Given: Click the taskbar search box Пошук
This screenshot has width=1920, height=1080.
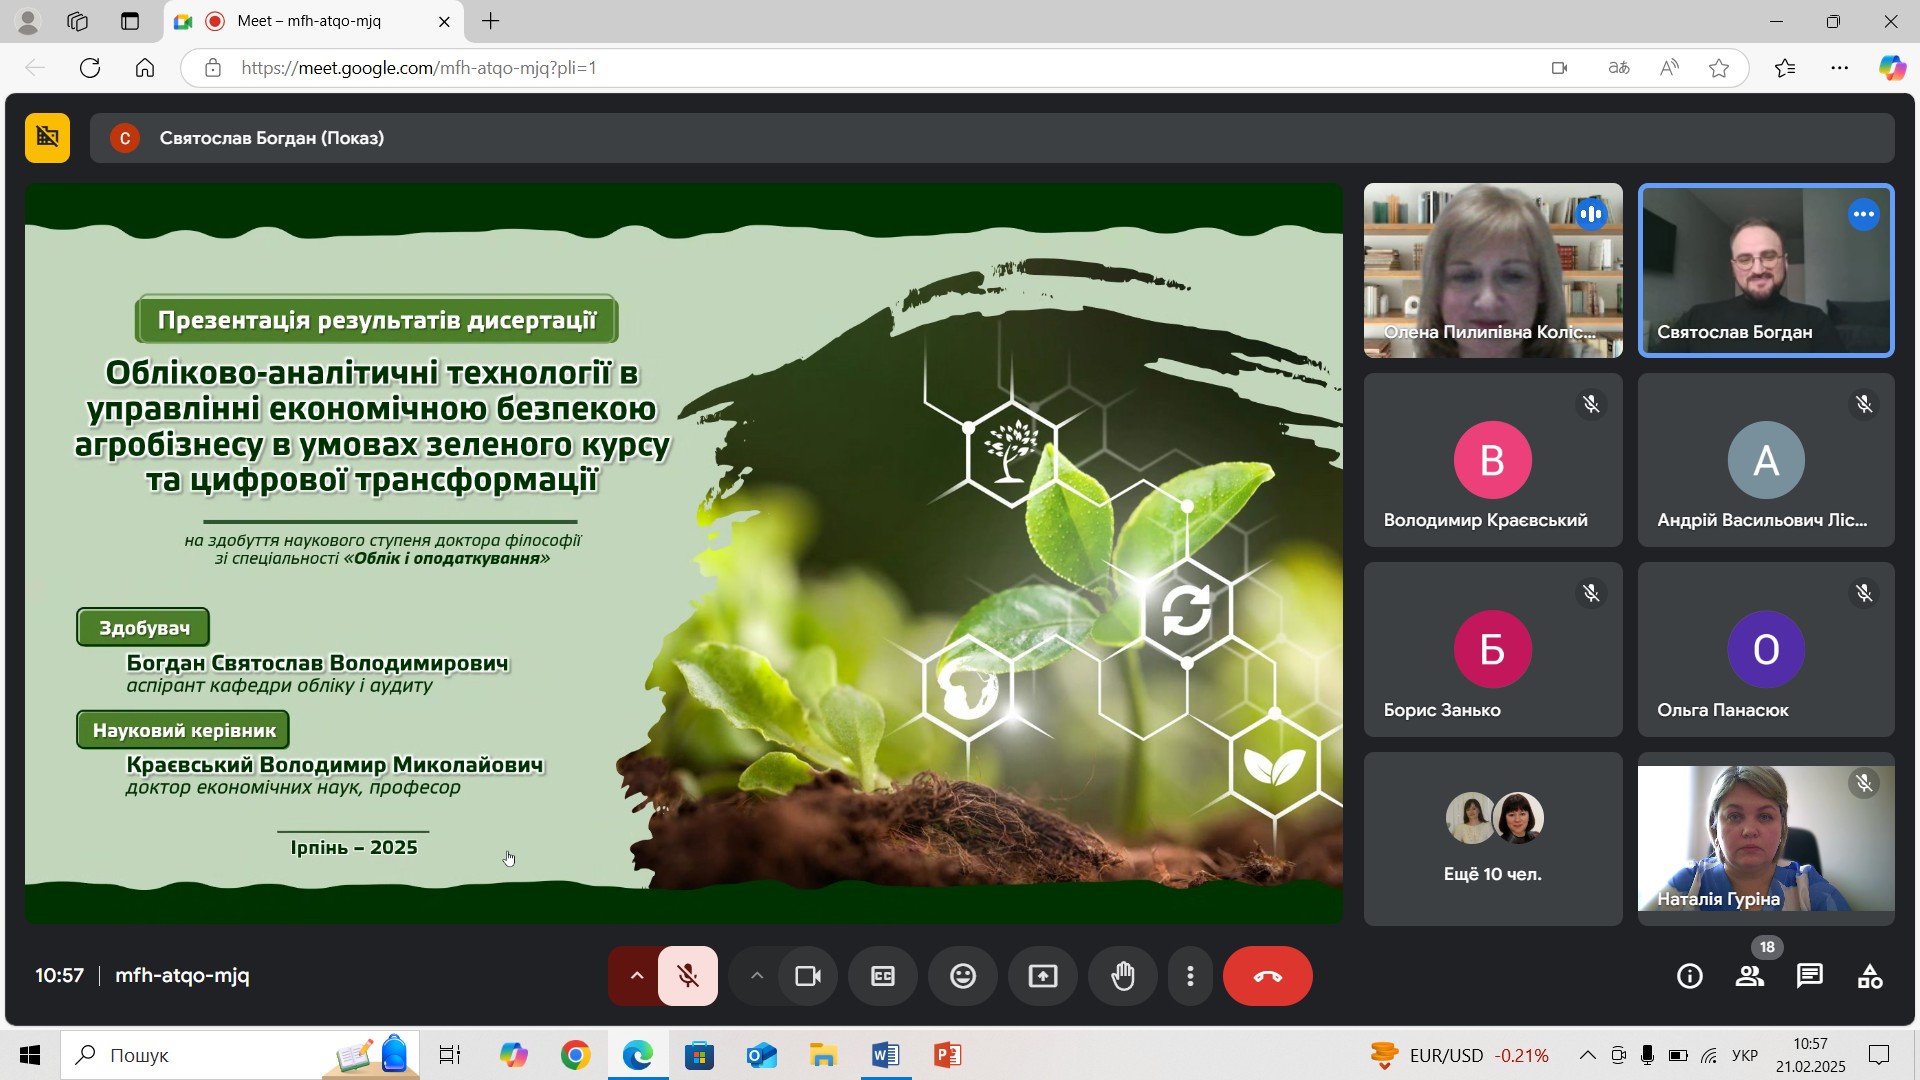Looking at the screenshot, I should 240,1055.
